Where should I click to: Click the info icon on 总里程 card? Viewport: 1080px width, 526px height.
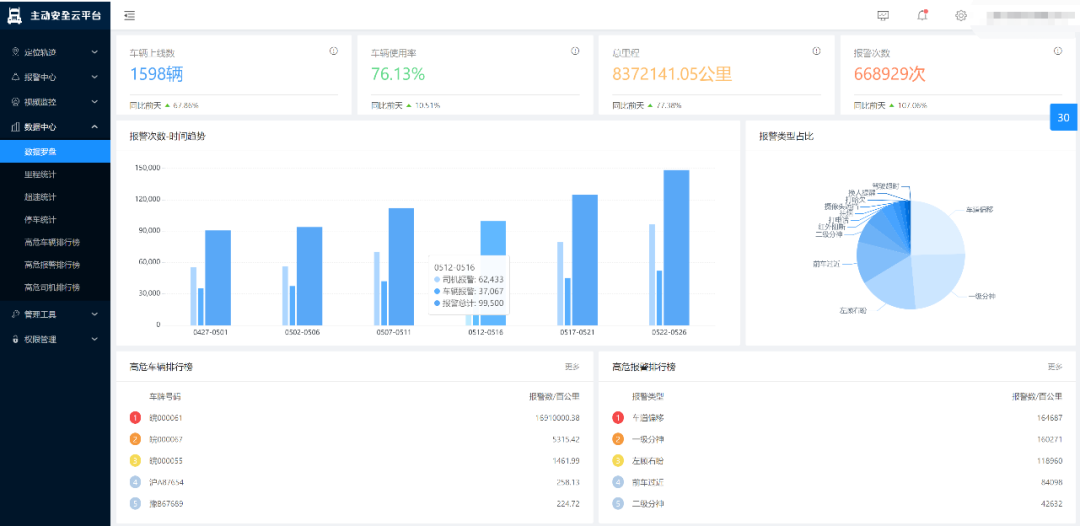click(816, 51)
